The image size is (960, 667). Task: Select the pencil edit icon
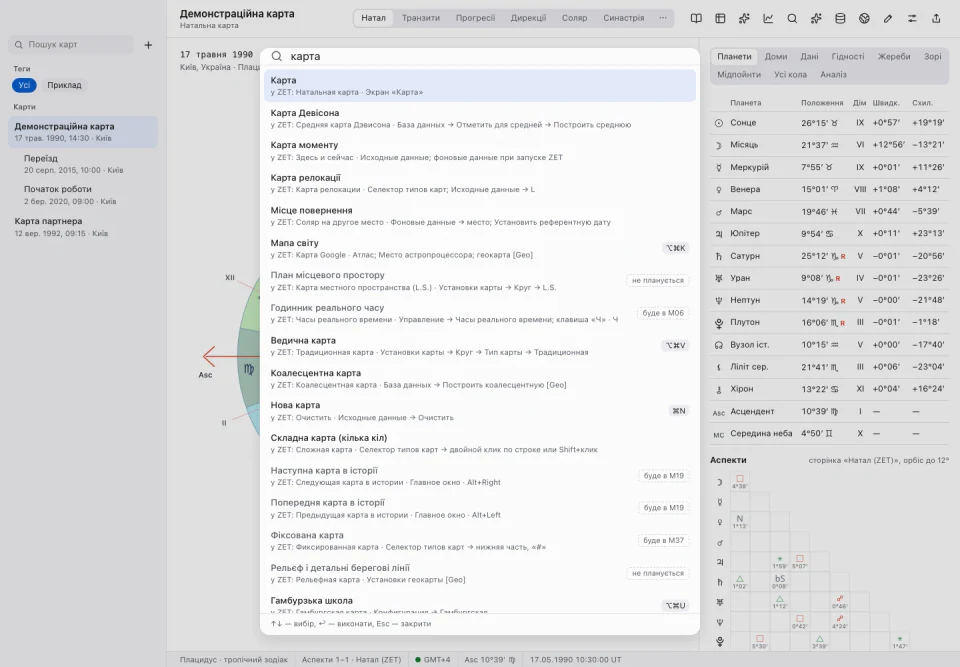pos(888,18)
